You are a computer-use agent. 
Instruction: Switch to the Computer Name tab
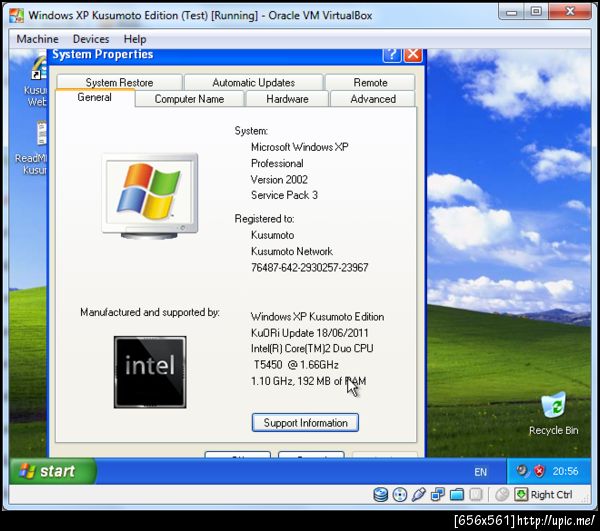pos(189,99)
